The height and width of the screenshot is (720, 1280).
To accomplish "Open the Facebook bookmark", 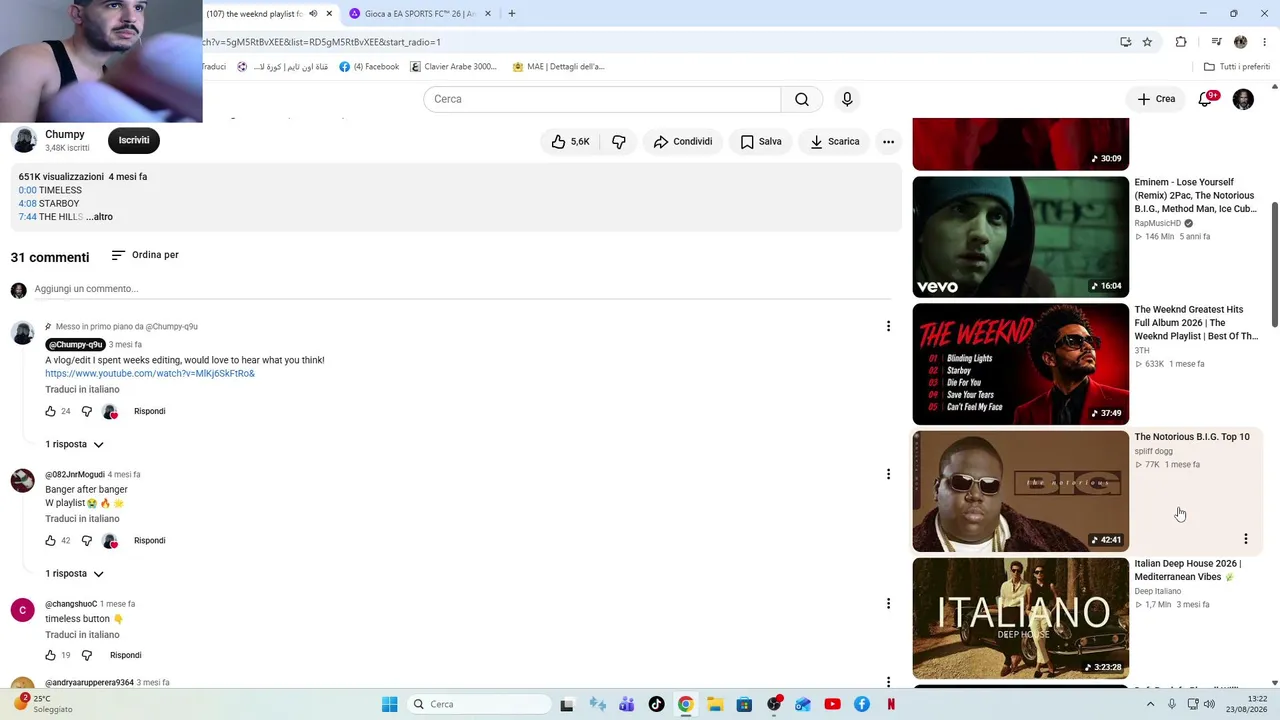I will point(369,67).
